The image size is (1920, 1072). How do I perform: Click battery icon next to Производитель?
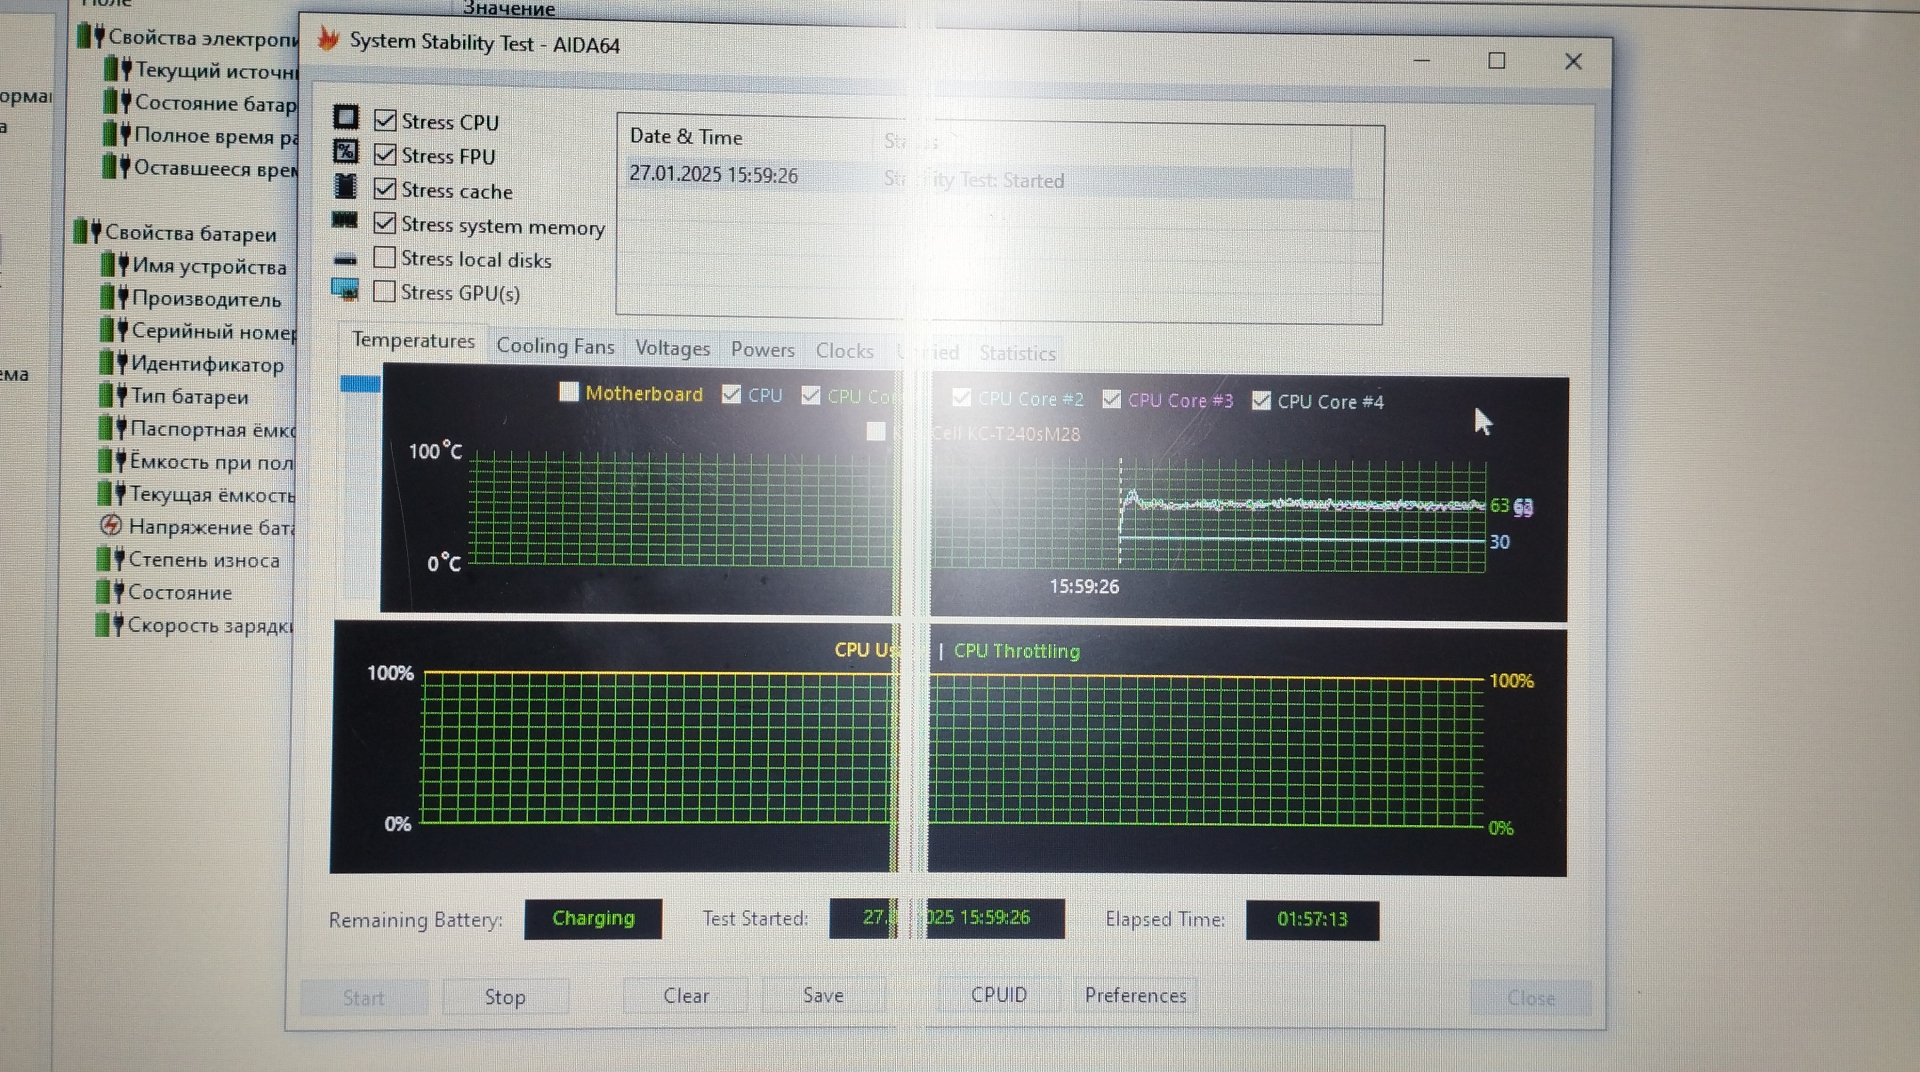pos(115,297)
